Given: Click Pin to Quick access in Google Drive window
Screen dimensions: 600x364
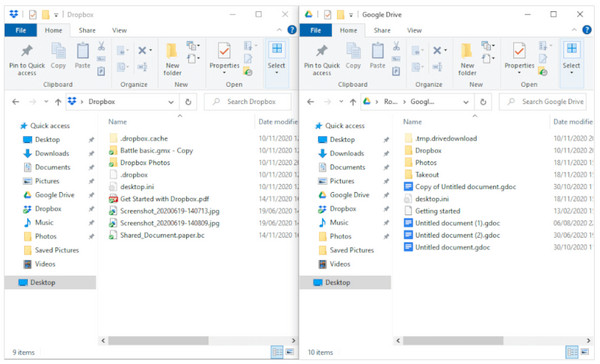Looking at the screenshot, I should (322, 59).
